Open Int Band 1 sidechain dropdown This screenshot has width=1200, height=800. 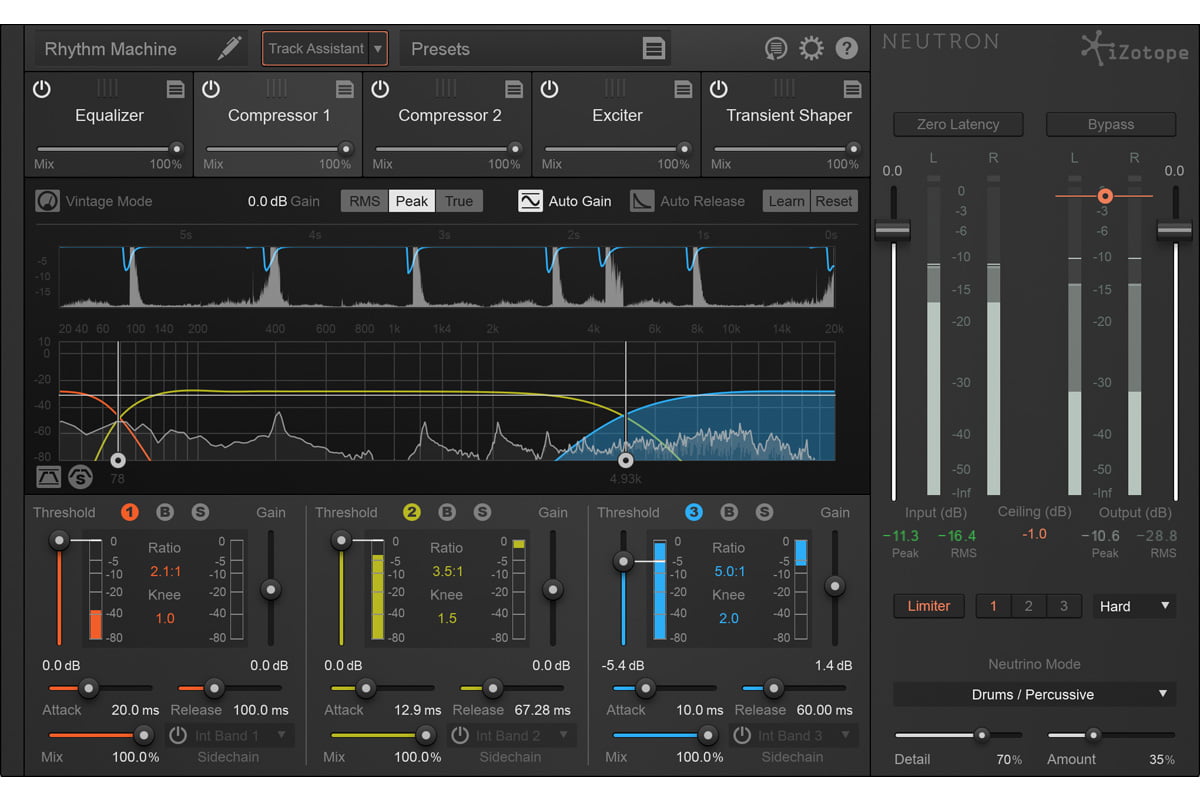coord(243,735)
